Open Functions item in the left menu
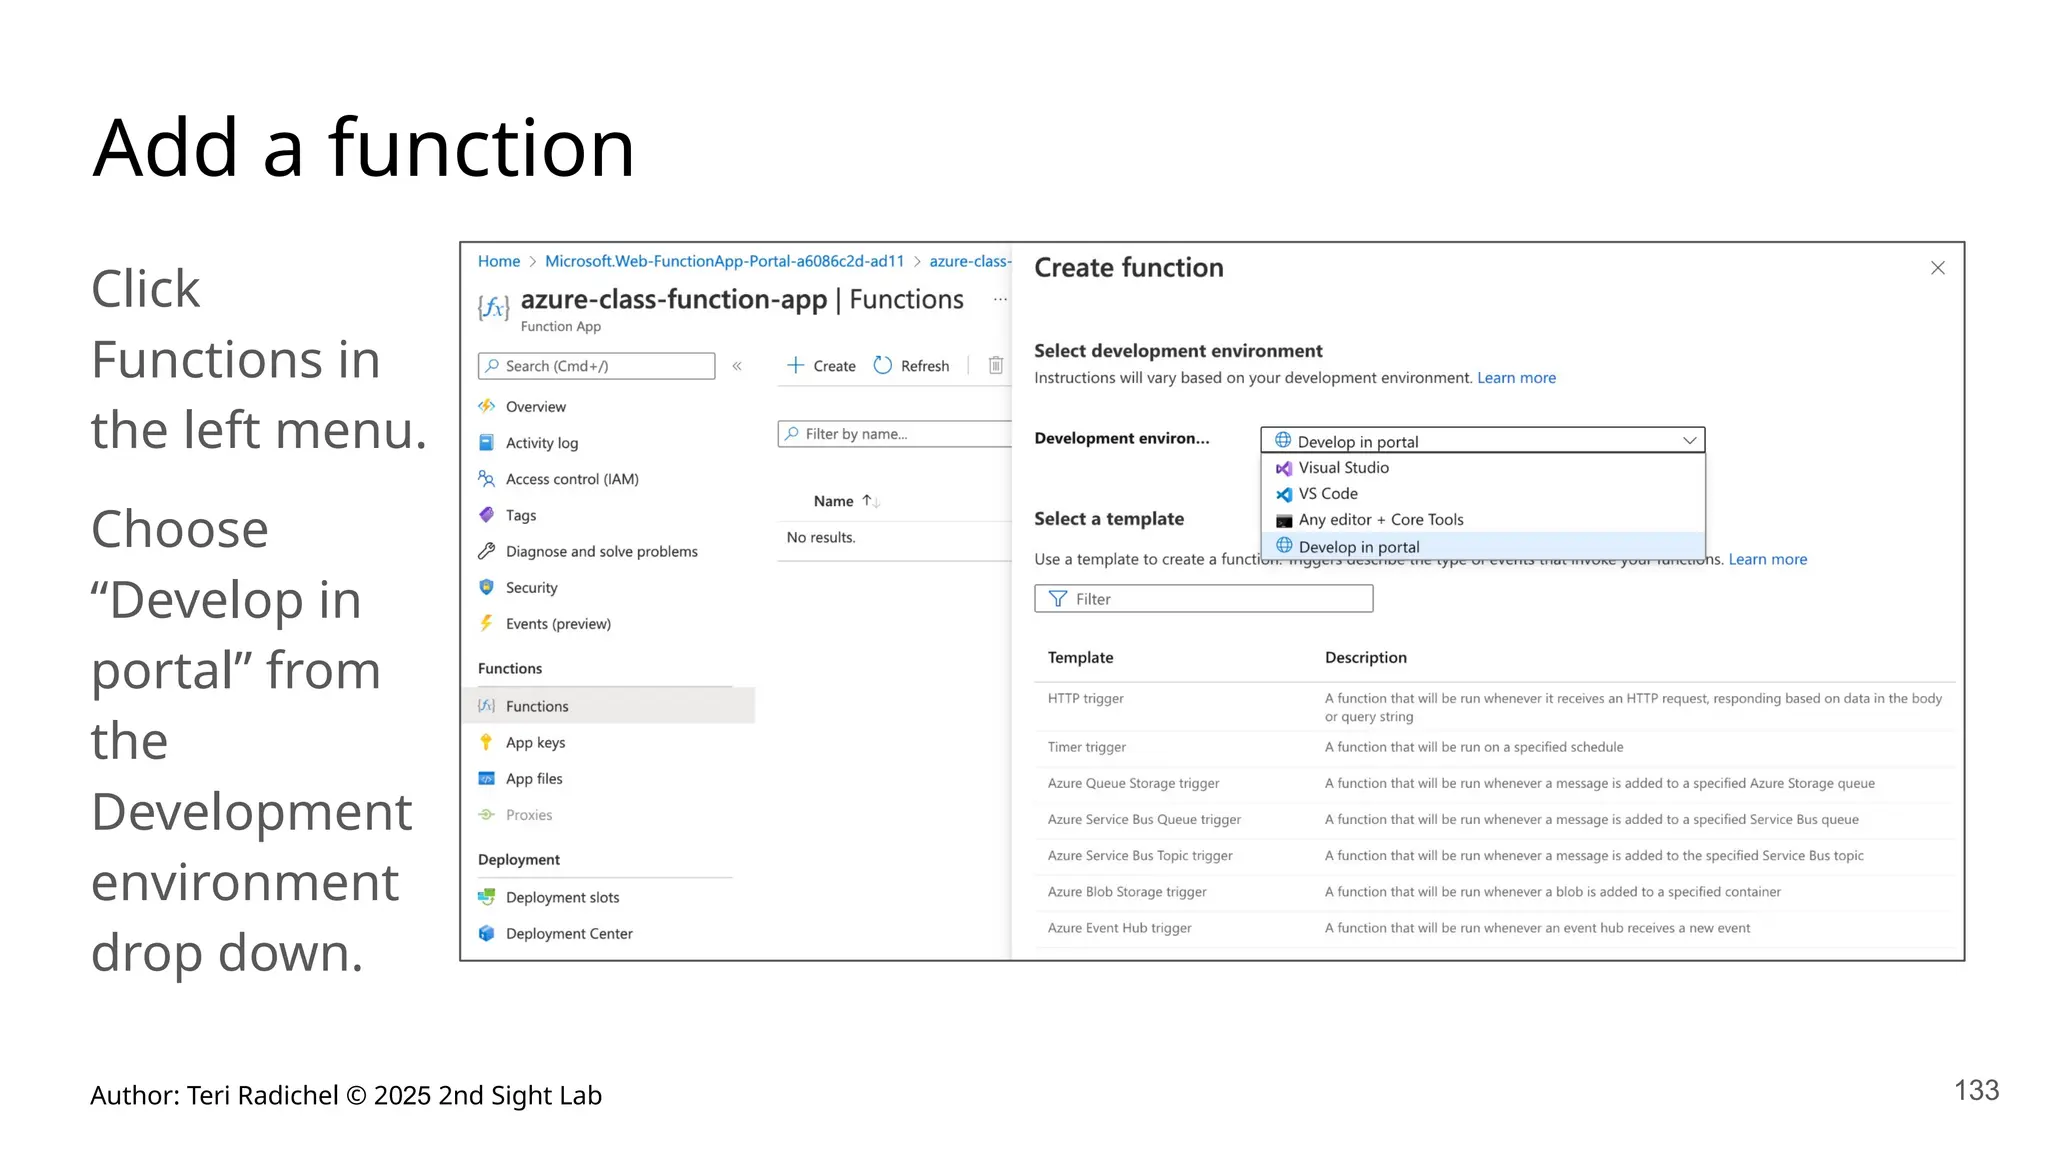The height and width of the screenshot is (1152, 2048). [x=607, y=705]
